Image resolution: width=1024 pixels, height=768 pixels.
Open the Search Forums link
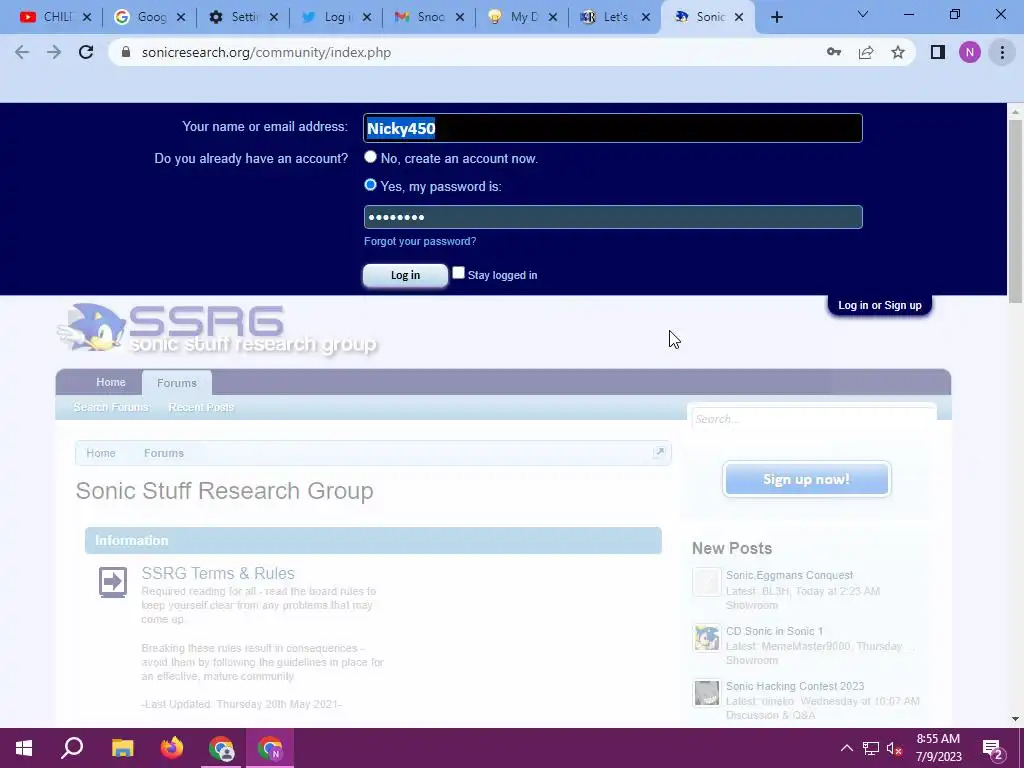point(111,408)
